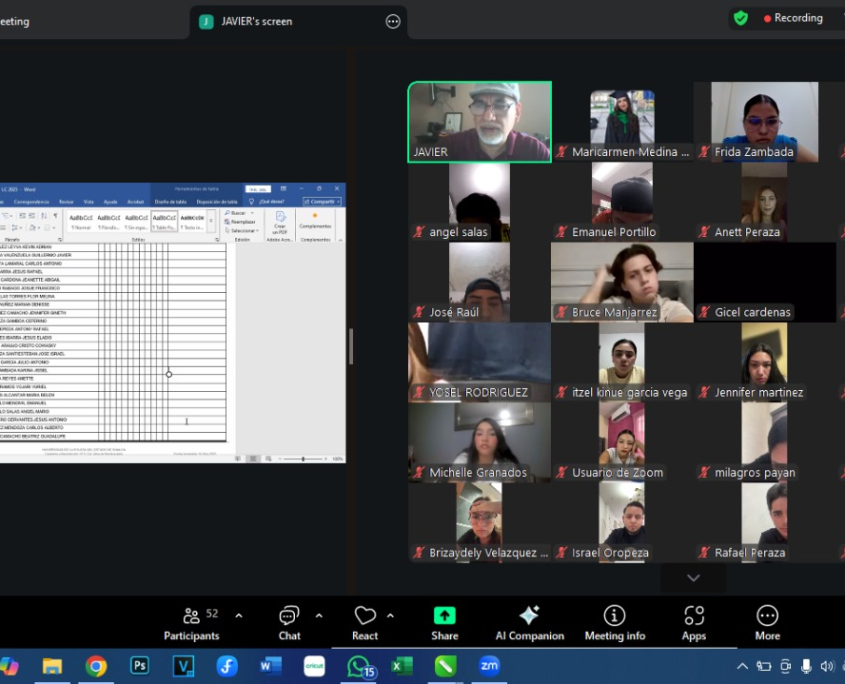Open AI Companion
845x684 pixels.
point(529,623)
